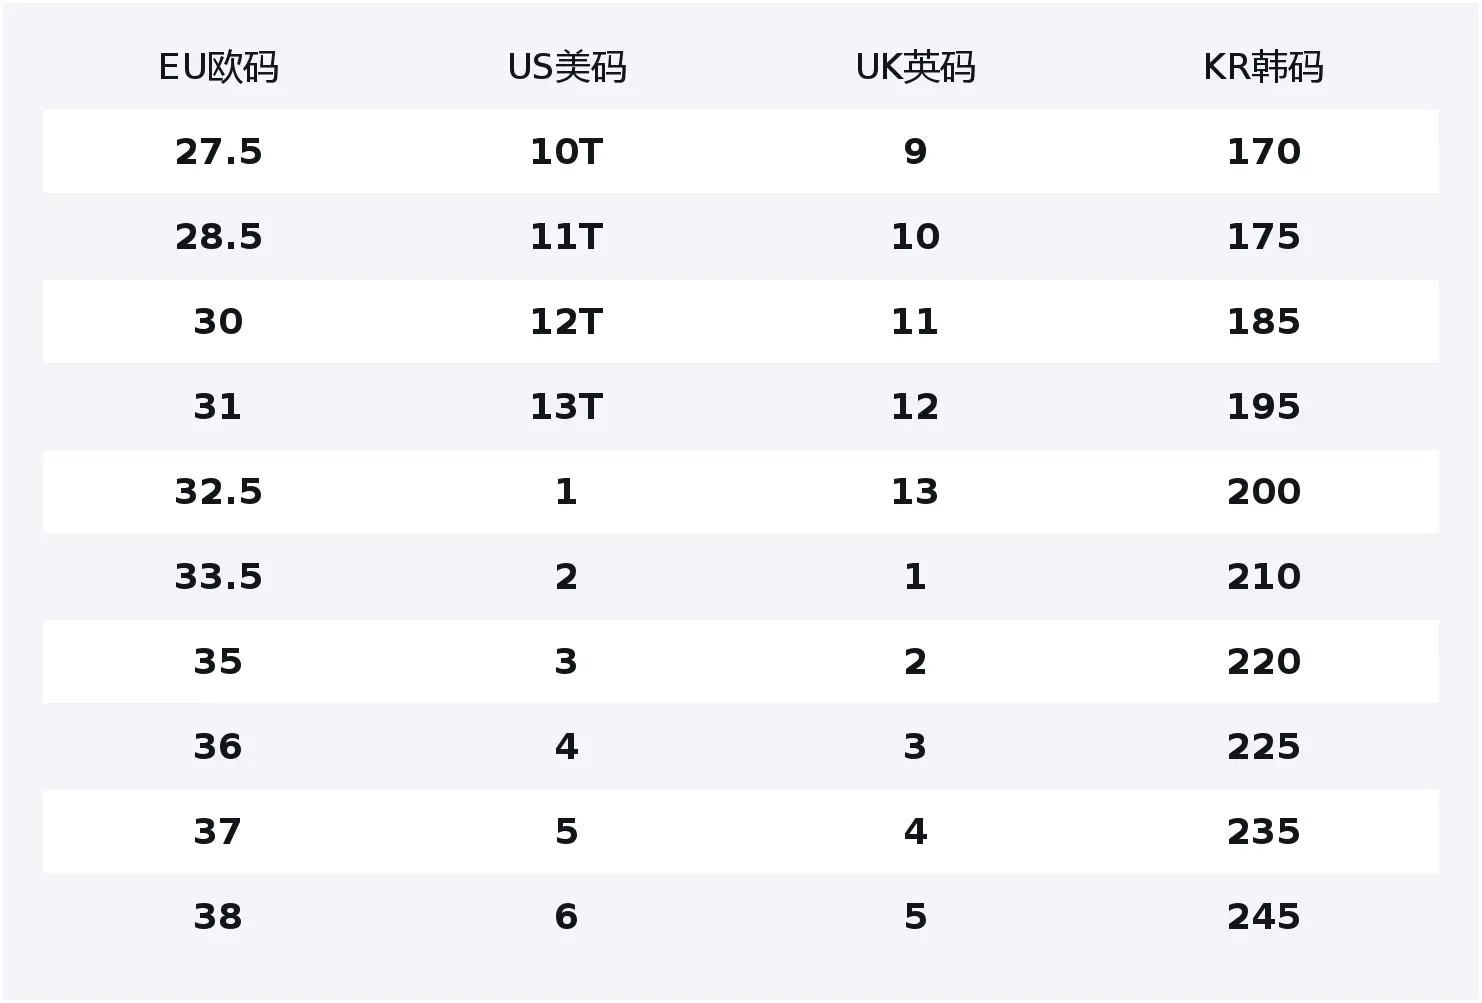Screen dimensions: 1482x1003
Task: Click EU size 33.5 cell
Action: click(x=218, y=577)
